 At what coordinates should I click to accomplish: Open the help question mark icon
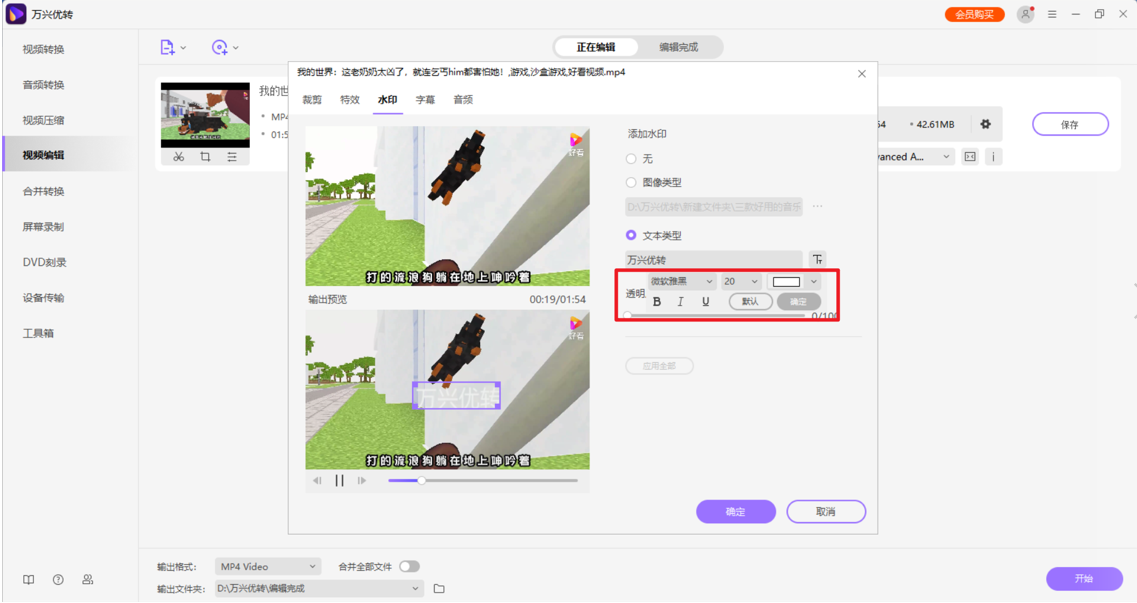coord(58,579)
